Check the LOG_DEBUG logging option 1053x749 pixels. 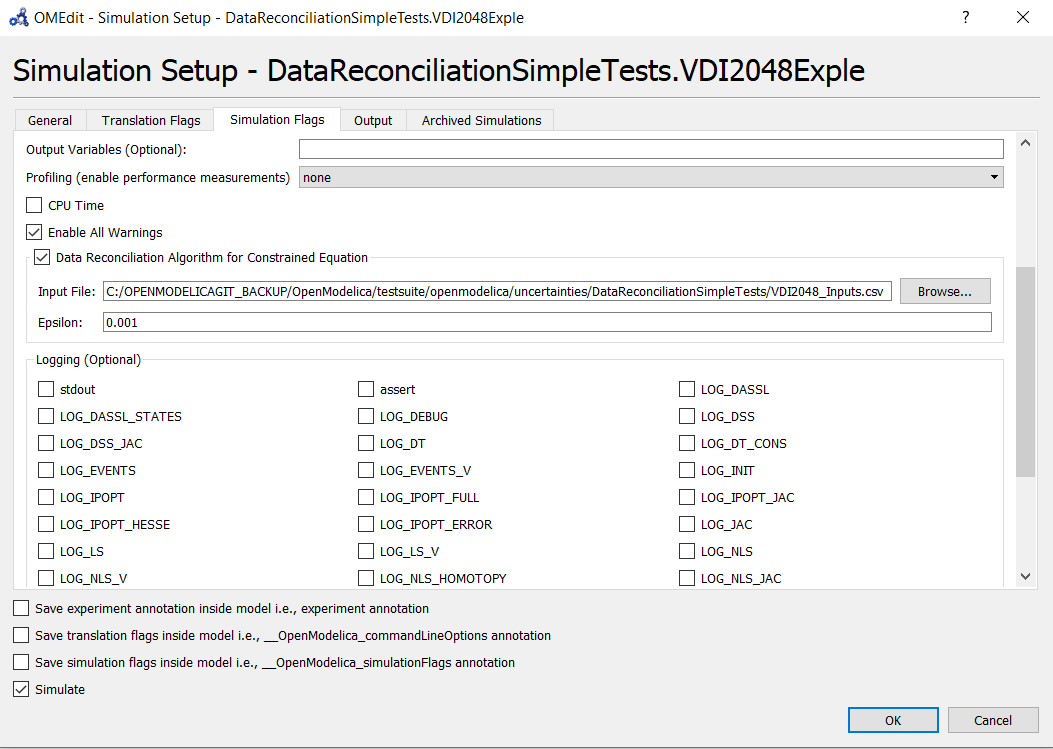pyautogui.click(x=366, y=416)
